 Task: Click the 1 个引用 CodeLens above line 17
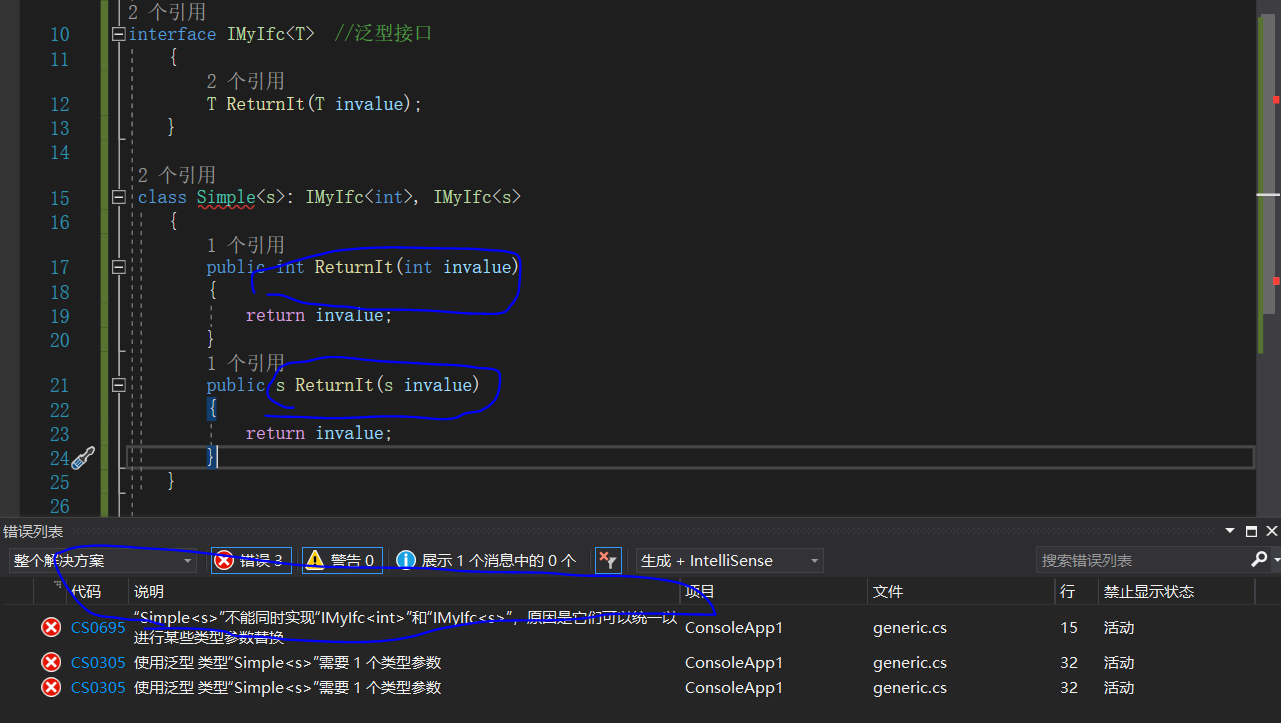(x=246, y=245)
